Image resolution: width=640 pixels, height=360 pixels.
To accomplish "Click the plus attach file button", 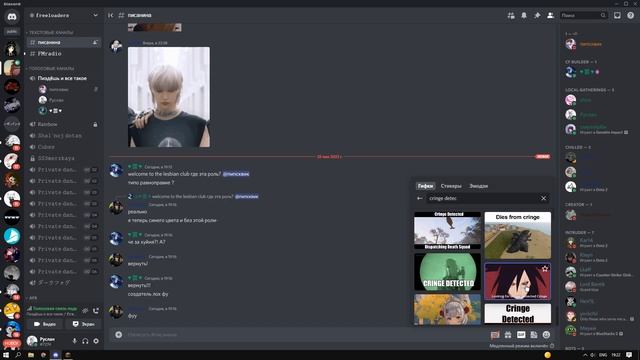I will [x=118, y=335].
